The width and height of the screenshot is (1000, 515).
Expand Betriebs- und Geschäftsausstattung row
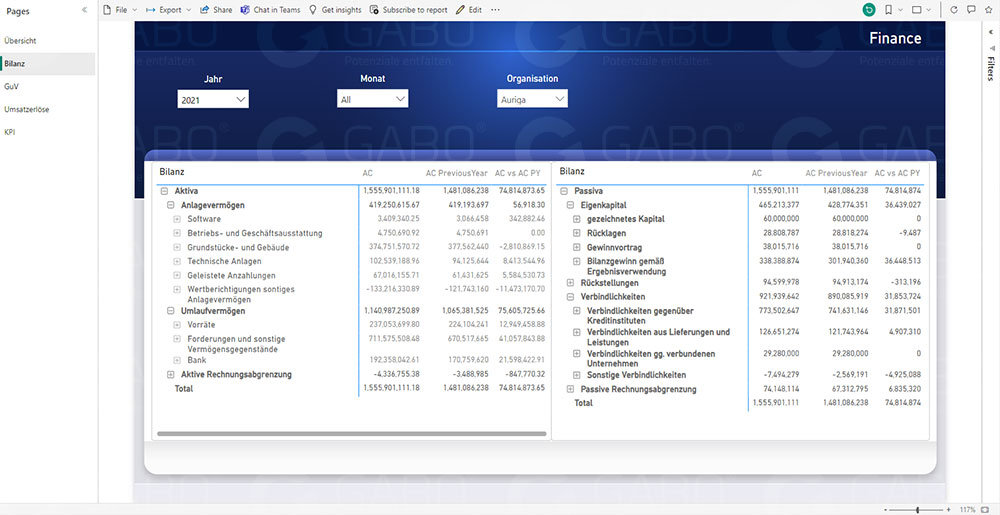[x=177, y=233]
